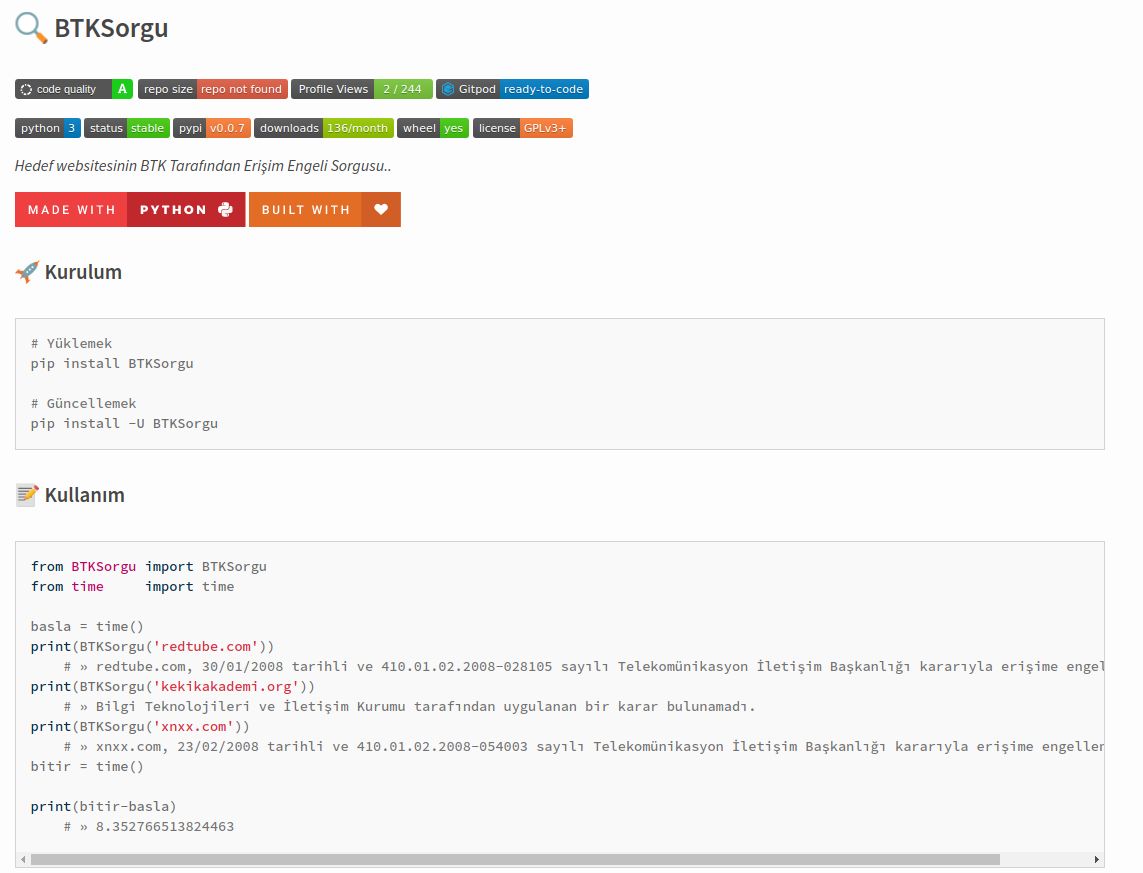
Task: Click the license GPLv3+ badge
Action: 523,128
